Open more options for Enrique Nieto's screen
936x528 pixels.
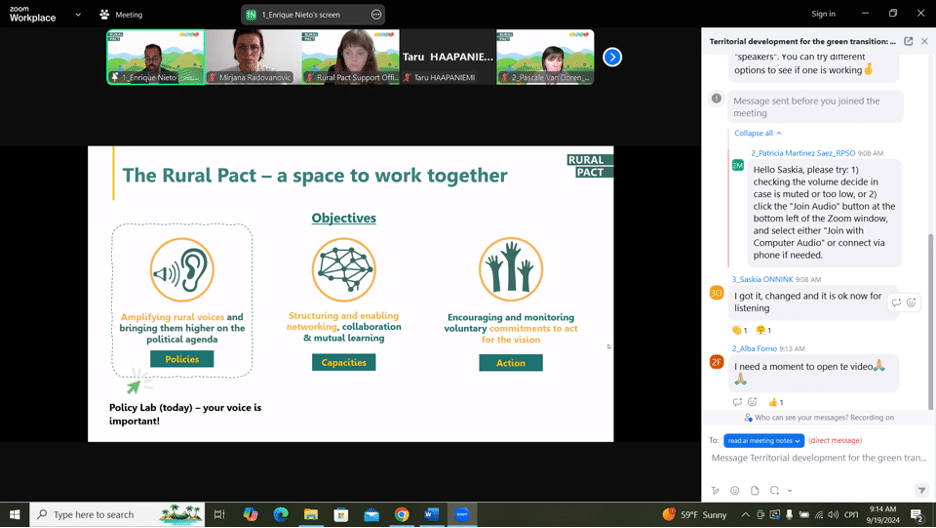coord(376,15)
